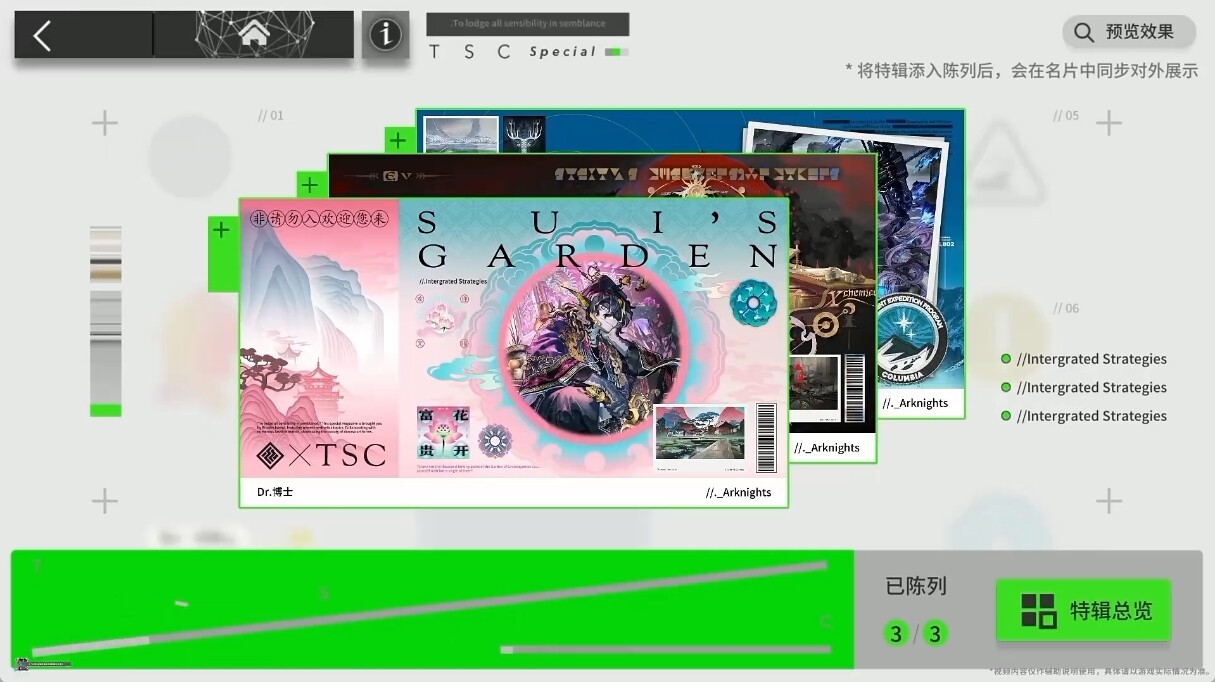
Task: Click the green Special level indicator bar
Action: point(616,52)
